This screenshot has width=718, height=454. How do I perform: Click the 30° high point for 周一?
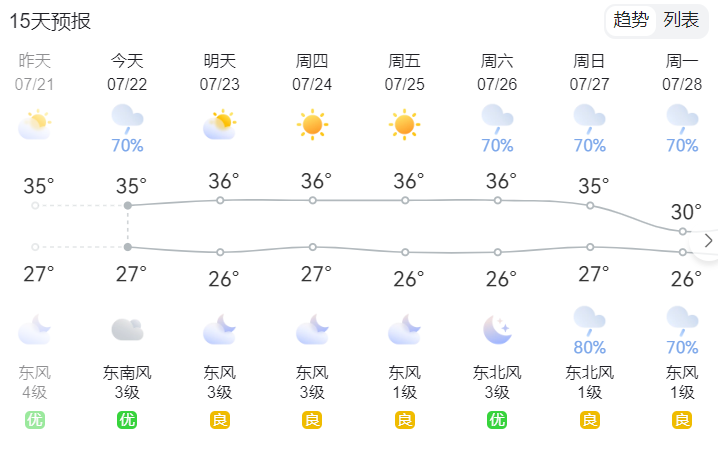pos(683,231)
